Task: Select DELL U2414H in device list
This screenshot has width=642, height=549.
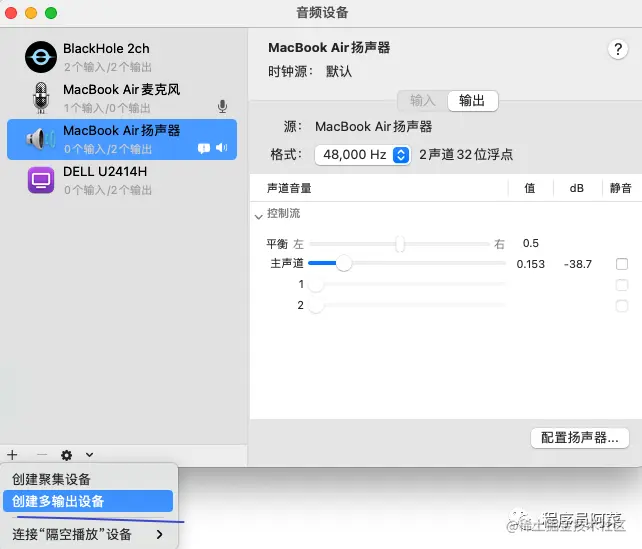Action: pos(122,180)
